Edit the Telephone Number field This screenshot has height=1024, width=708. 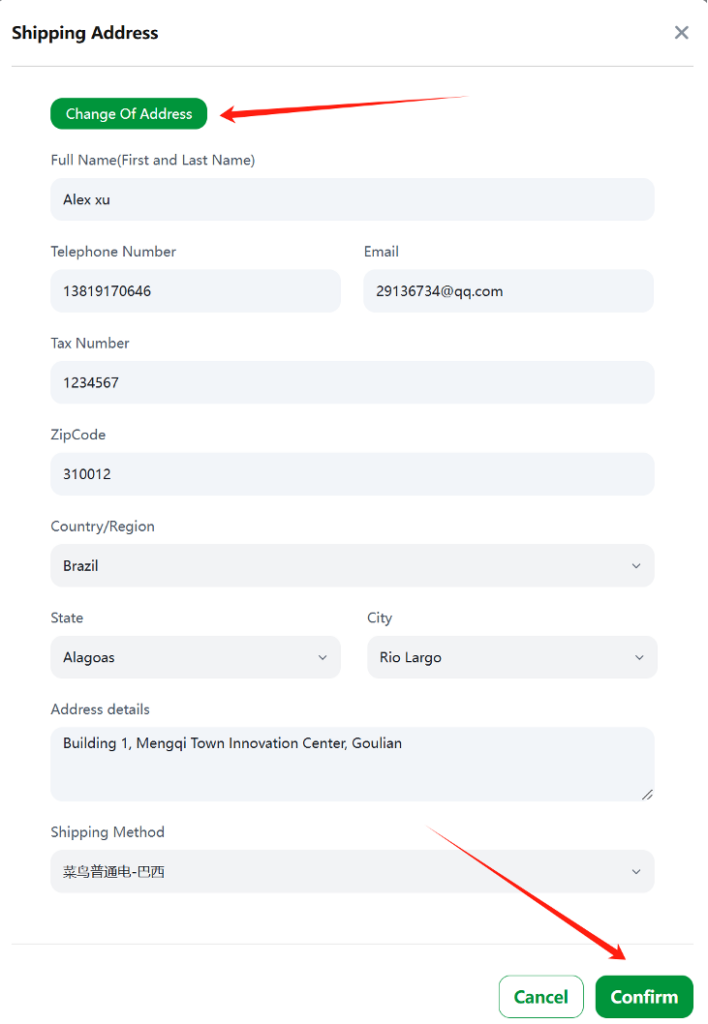pyautogui.click(x=195, y=291)
